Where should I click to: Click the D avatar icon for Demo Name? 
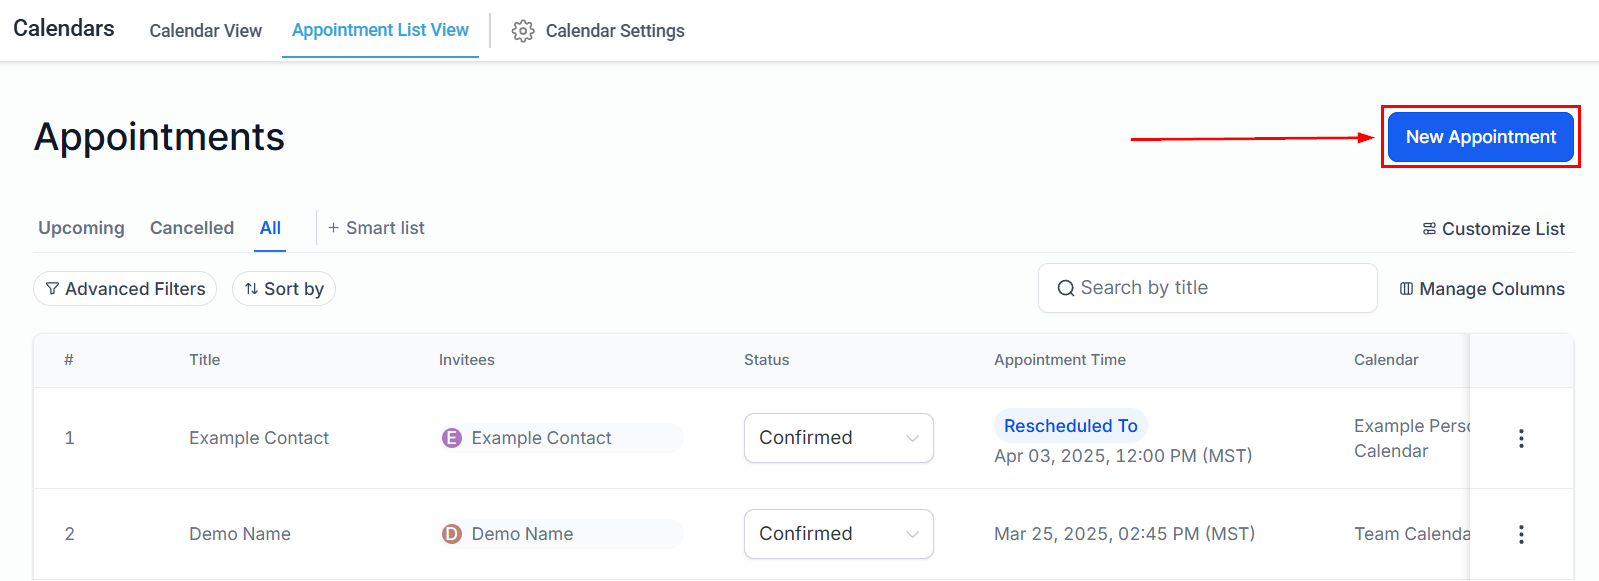tap(452, 534)
